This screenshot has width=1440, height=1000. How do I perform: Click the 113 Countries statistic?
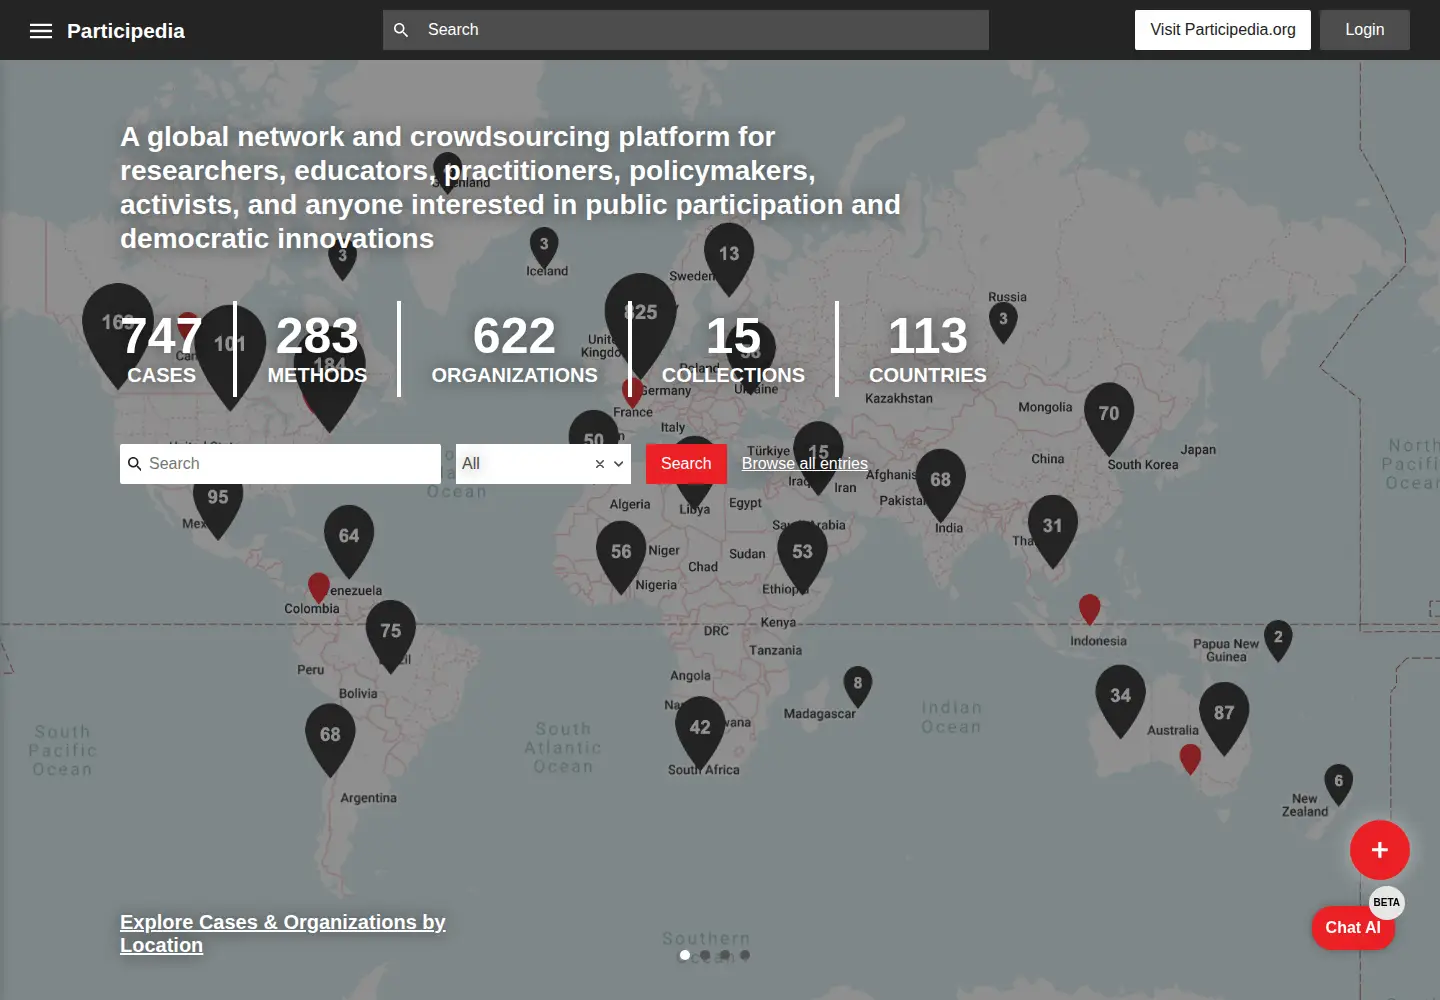[x=928, y=349]
